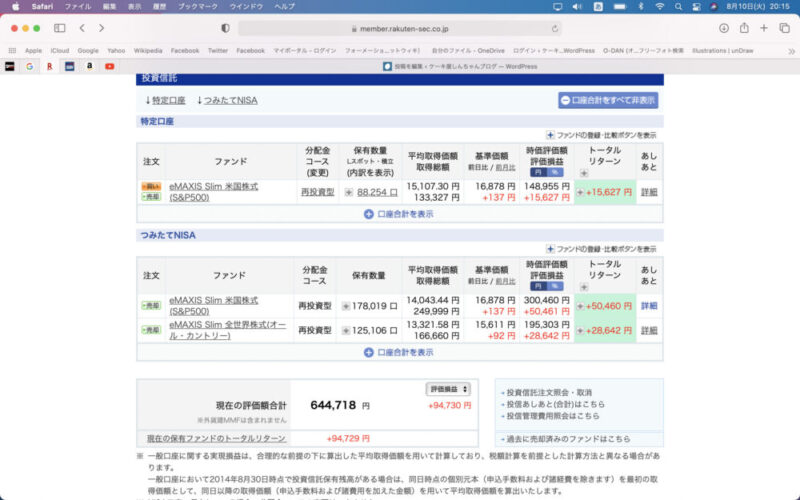
Task: Switch 特定口座 valuation to % toggle
Action: pyautogui.click(x=555, y=172)
